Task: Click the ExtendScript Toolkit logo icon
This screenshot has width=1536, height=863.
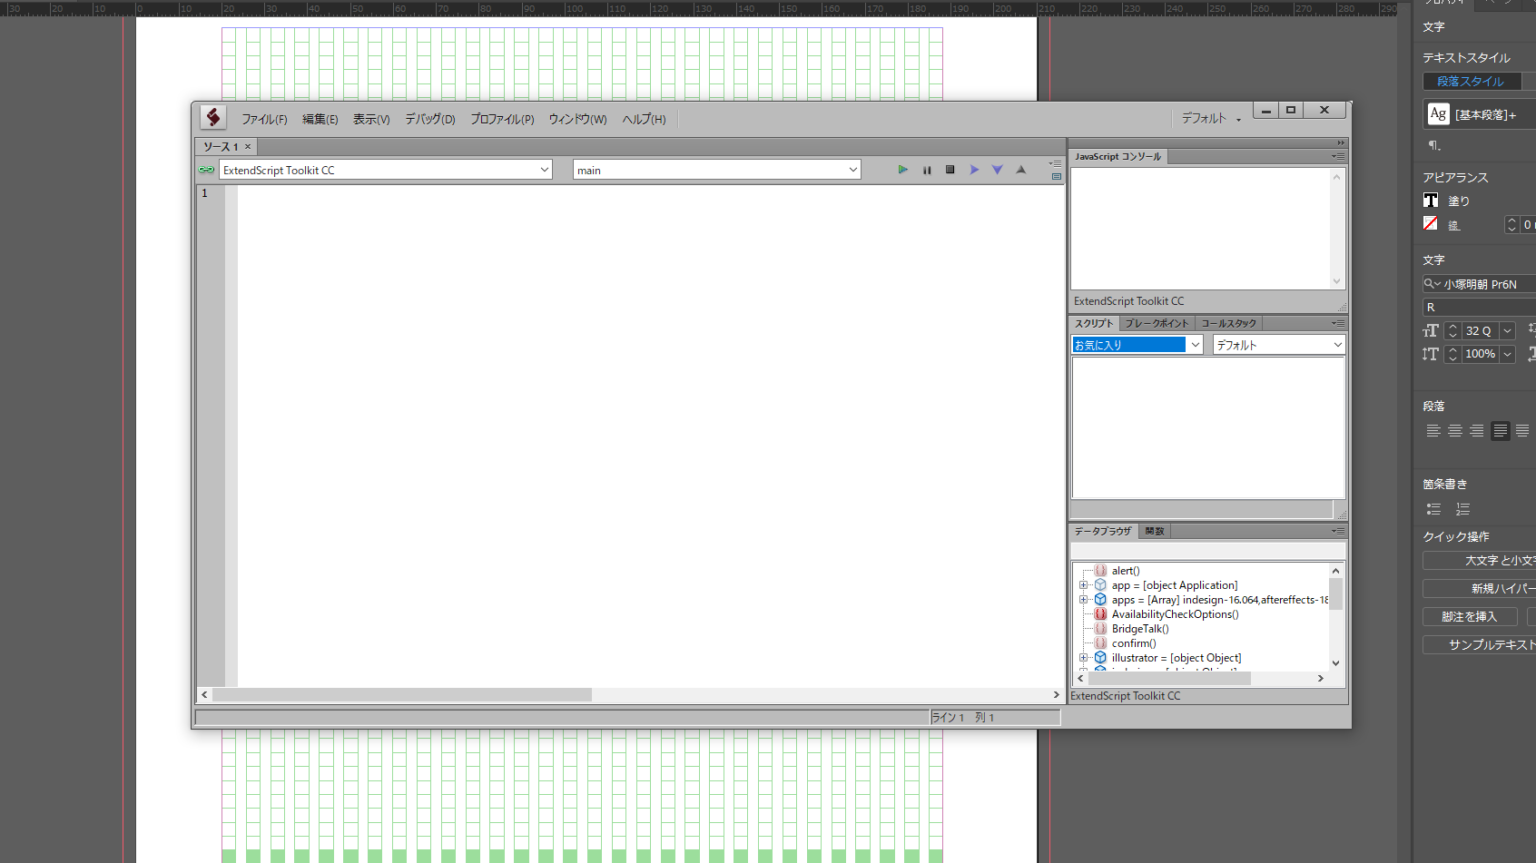Action: (213, 118)
